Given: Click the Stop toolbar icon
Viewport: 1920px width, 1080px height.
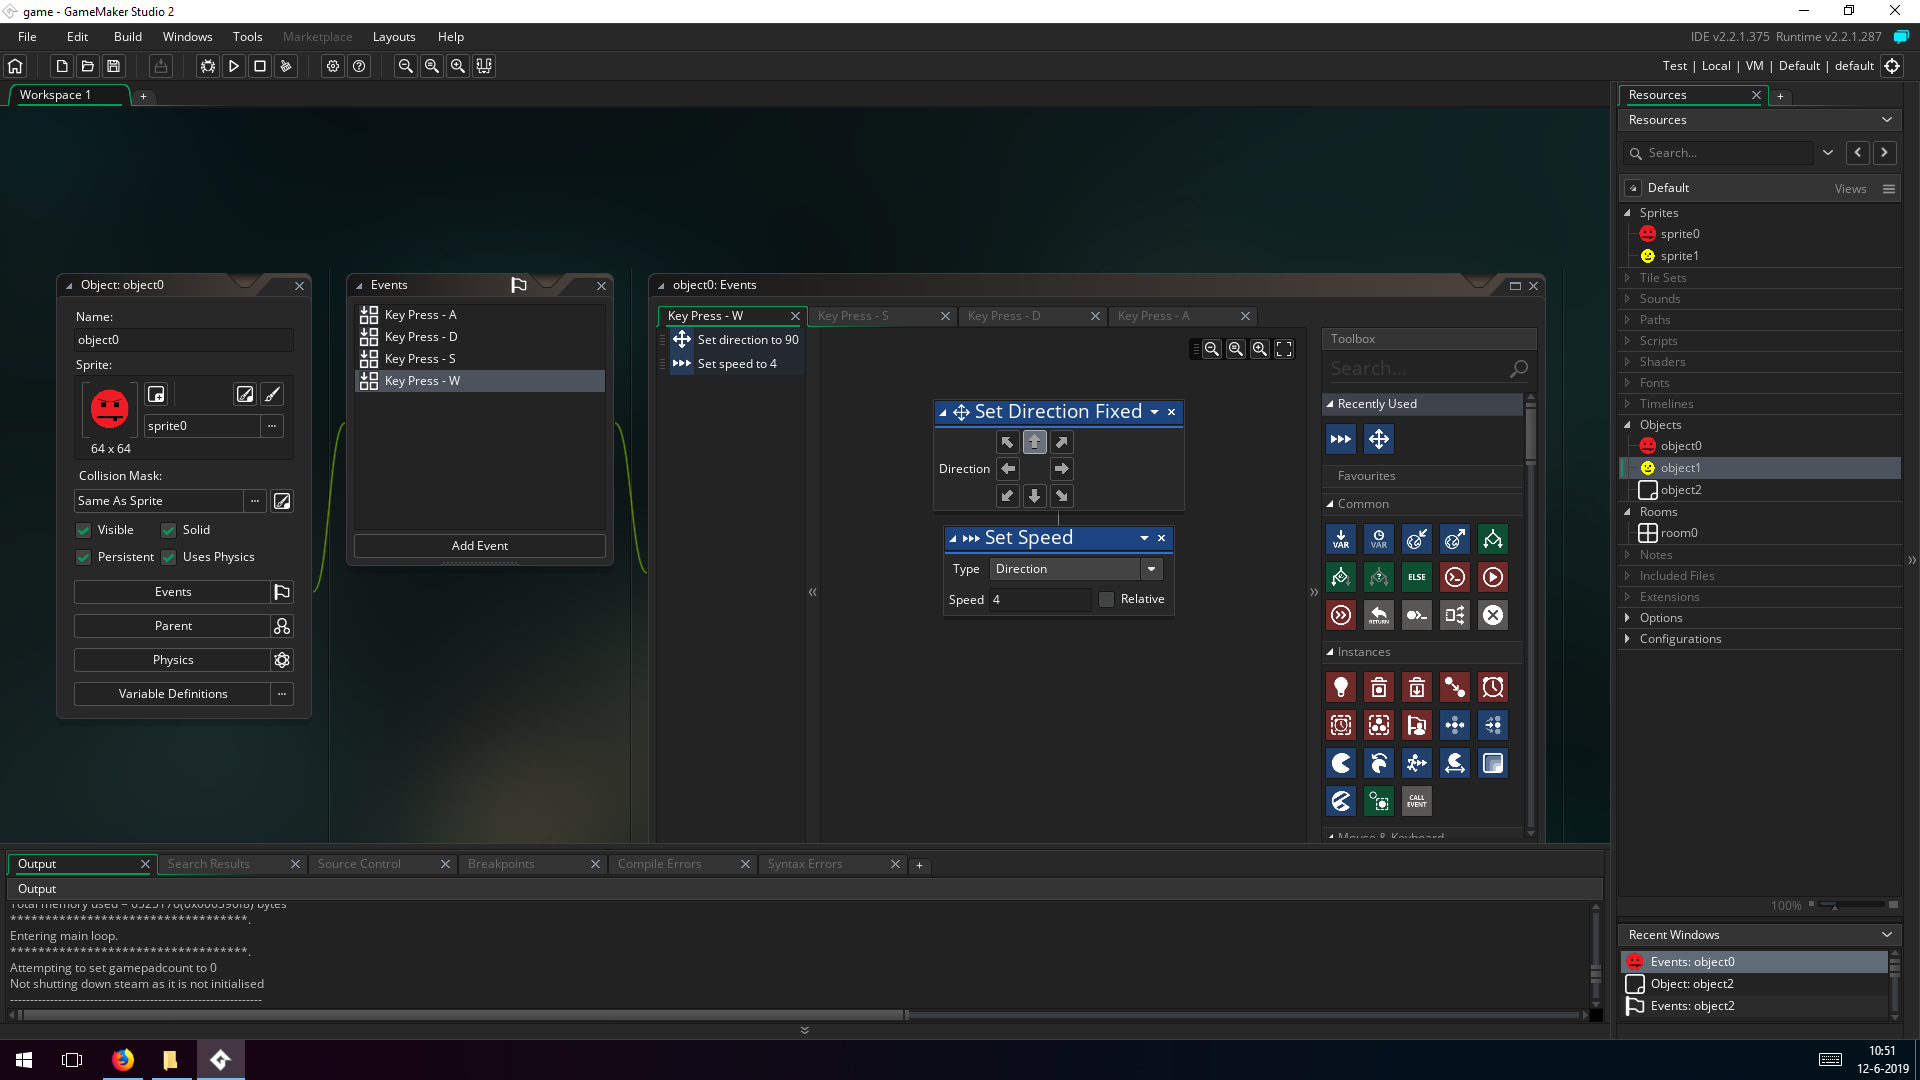Looking at the screenshot, I should [x=259, y=66].
